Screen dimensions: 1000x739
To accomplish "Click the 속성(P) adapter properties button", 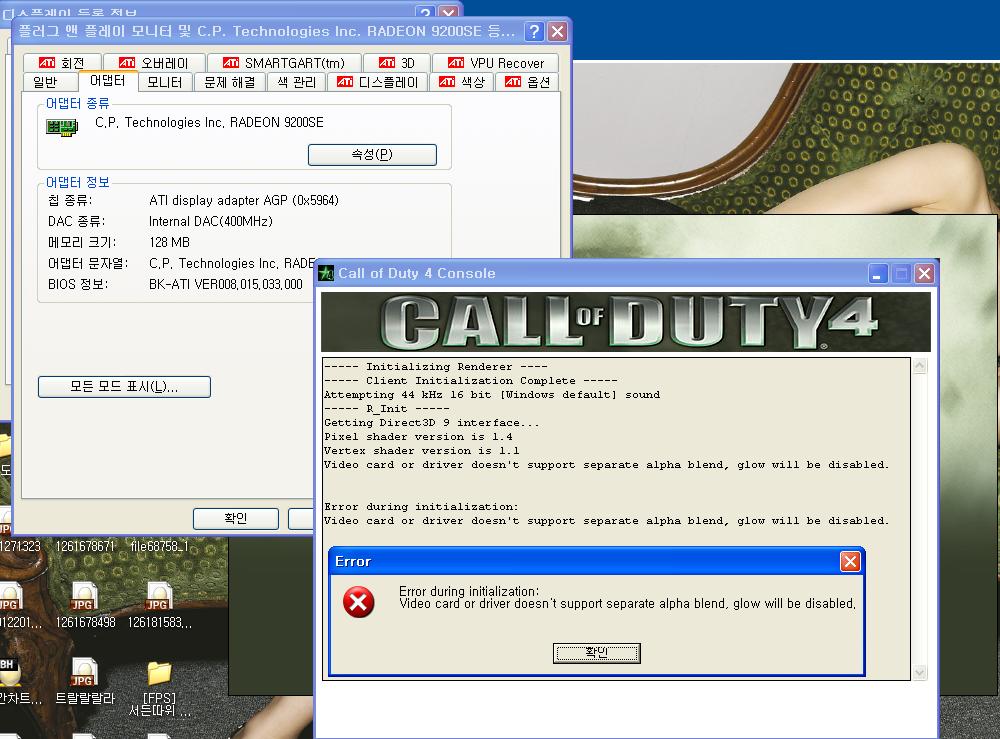I will pyautogui.click(x=372, y=155).
